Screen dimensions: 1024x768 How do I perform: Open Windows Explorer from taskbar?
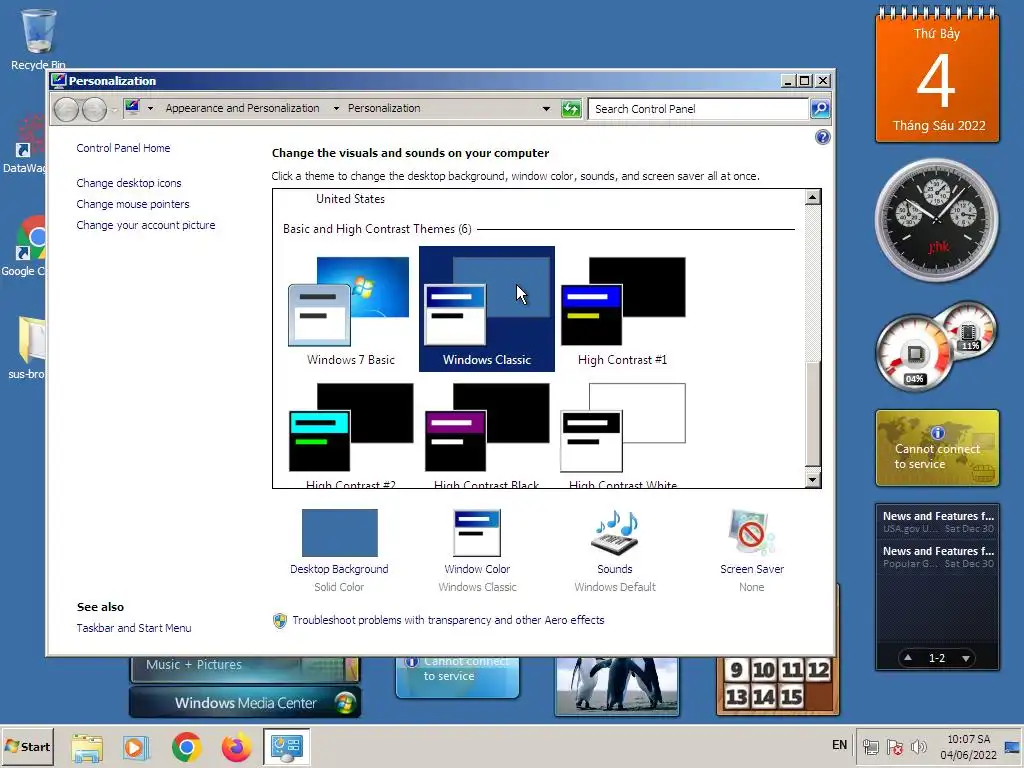pos(88,747)
